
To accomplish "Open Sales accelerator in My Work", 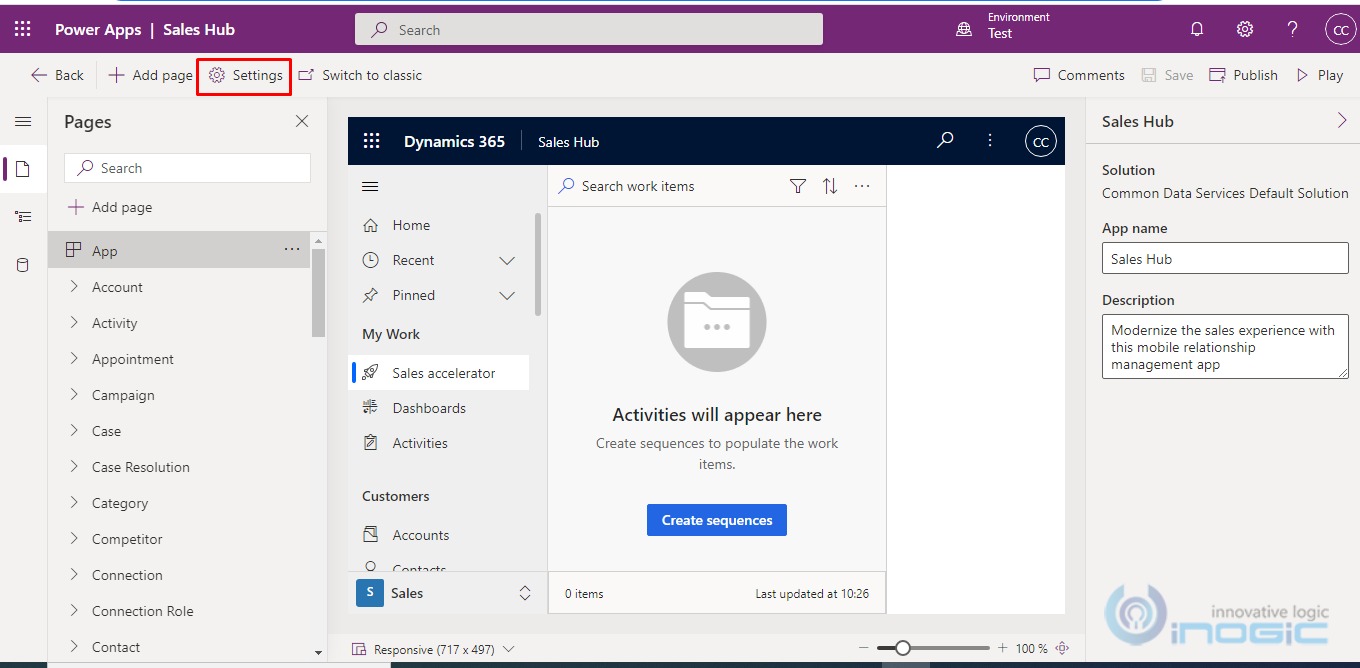I will coord(440,373).
